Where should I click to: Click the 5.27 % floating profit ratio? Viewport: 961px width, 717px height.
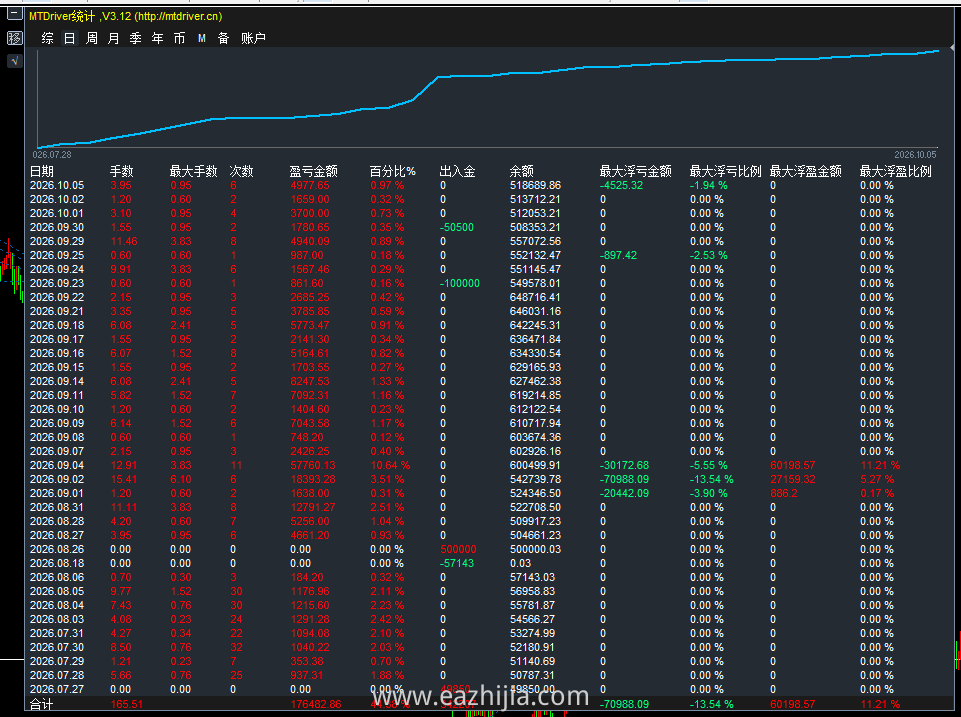877,480
